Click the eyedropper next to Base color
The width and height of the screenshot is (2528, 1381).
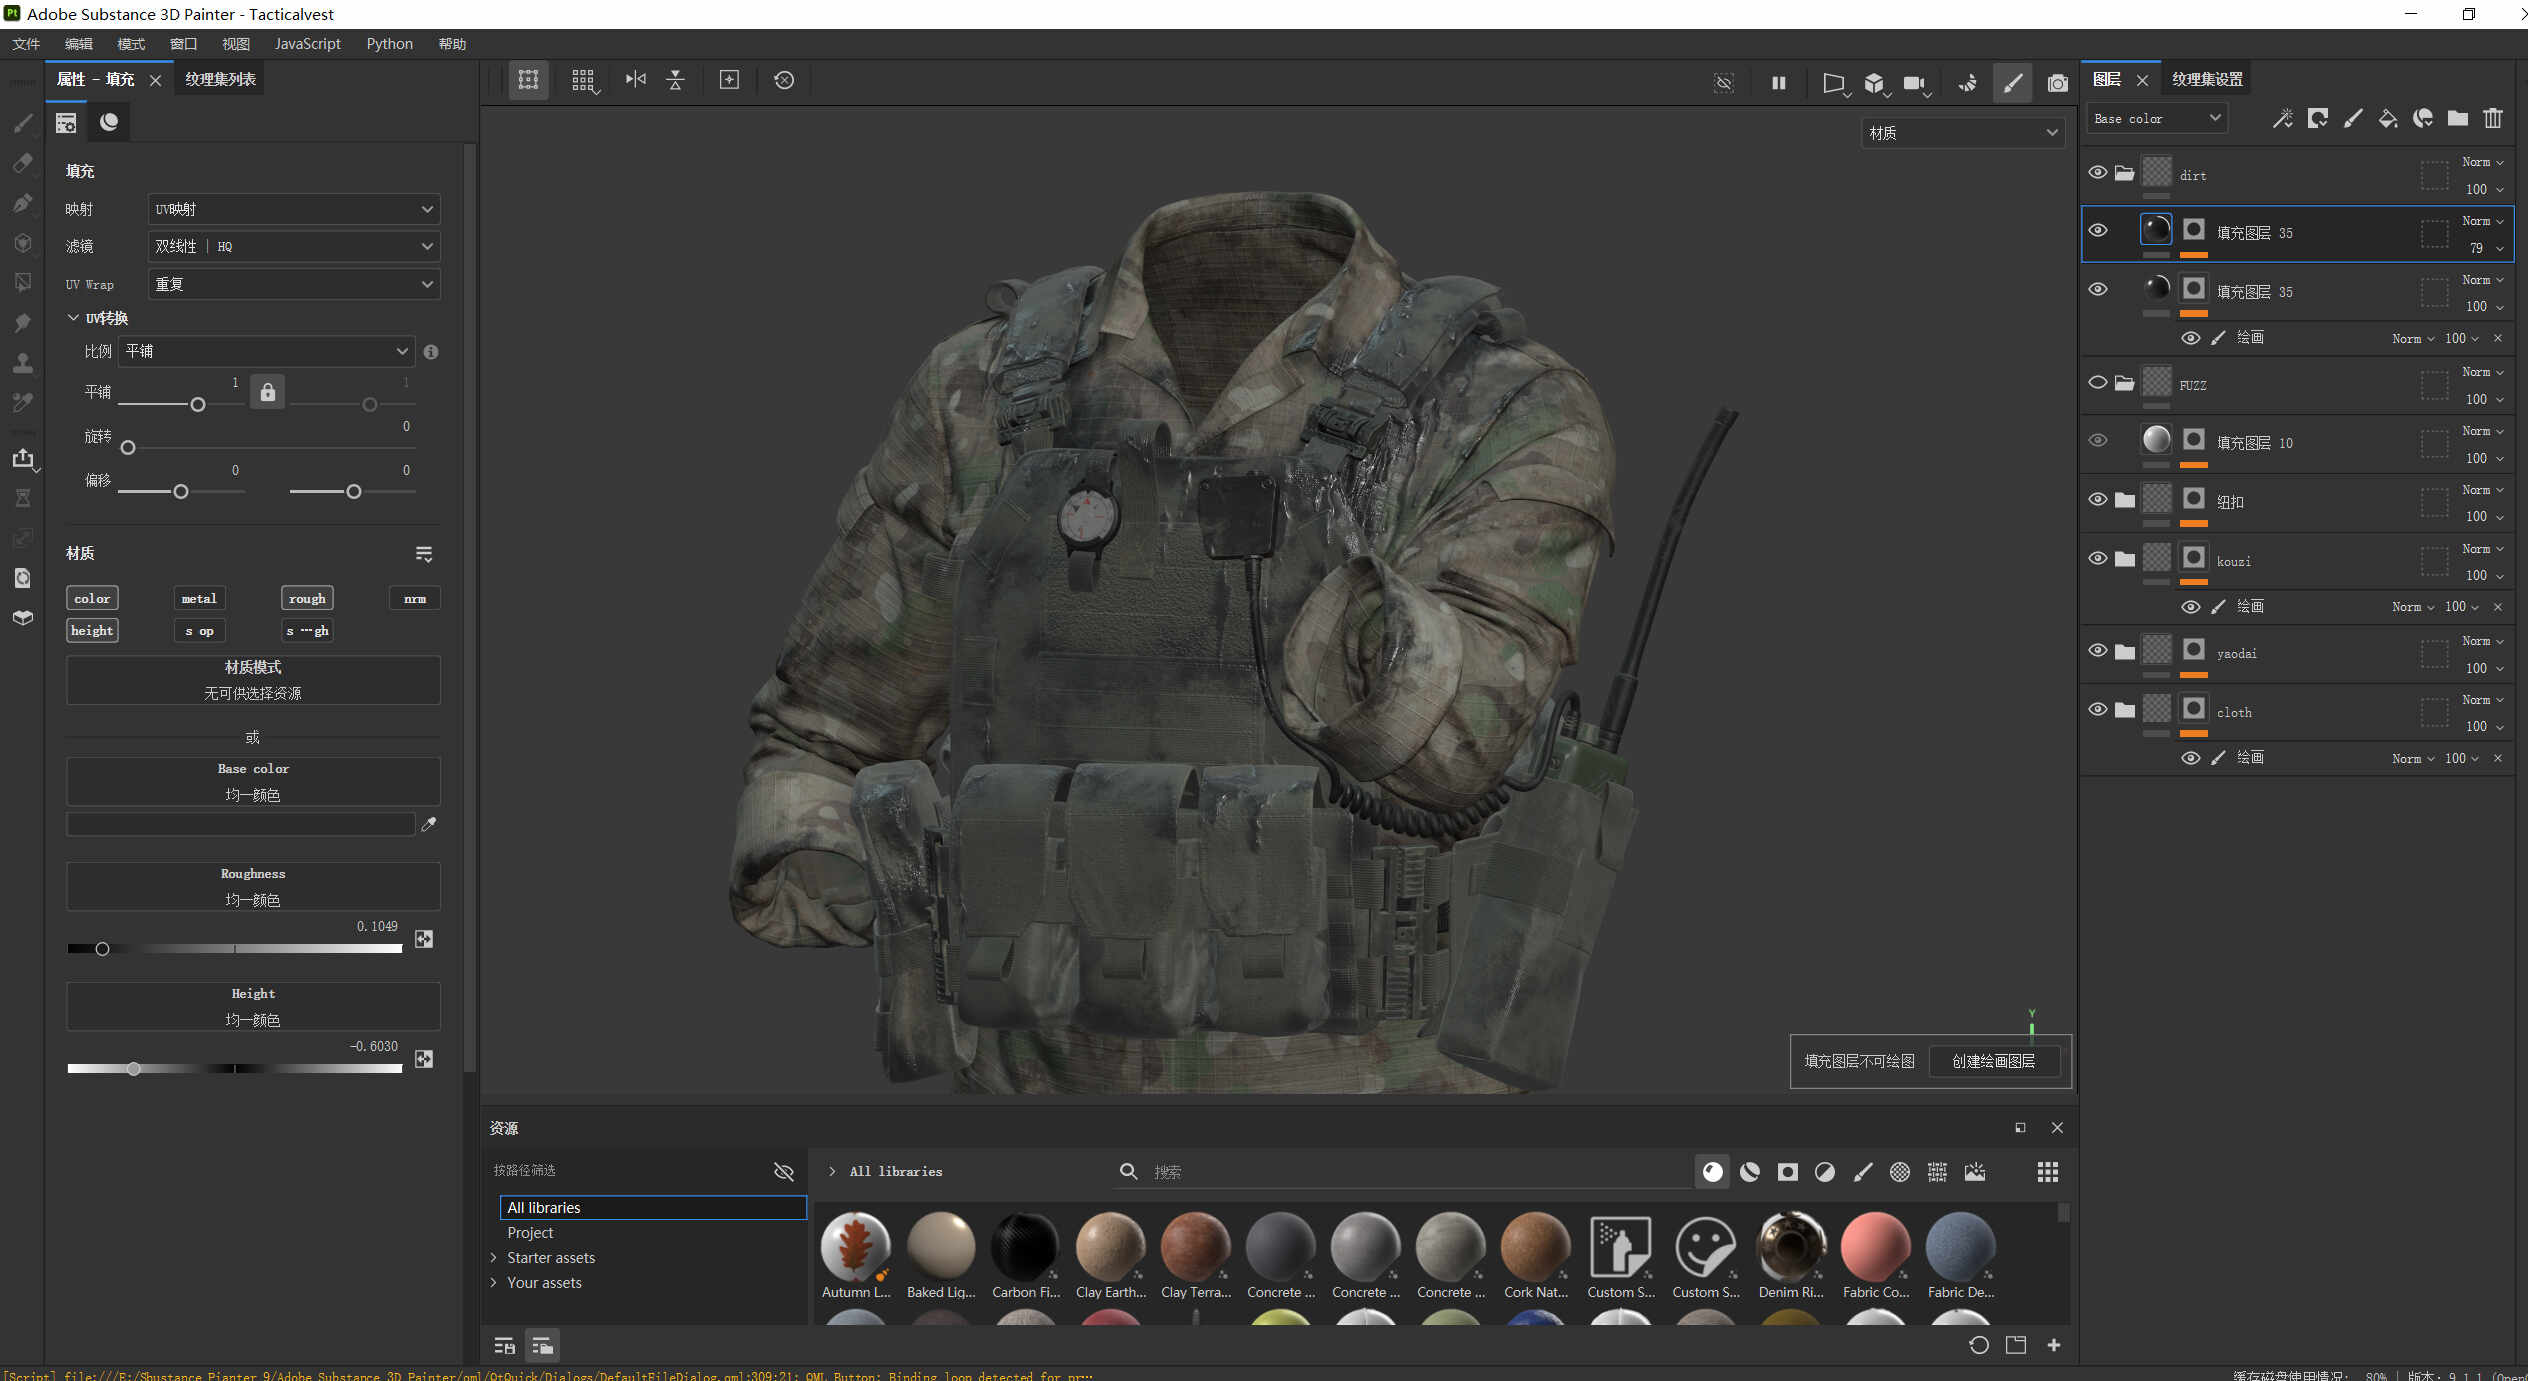click(x=429, y=824)
